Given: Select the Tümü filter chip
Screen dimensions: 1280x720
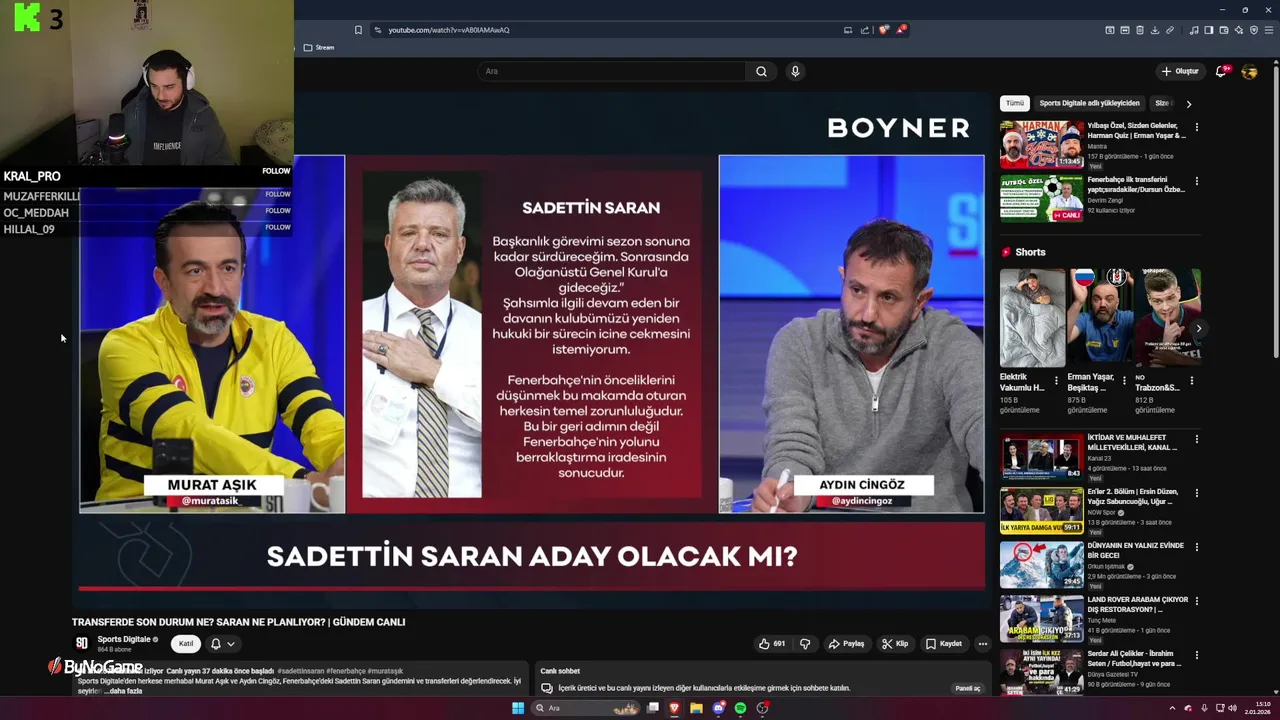Looking at the screenshot, I should [1015, 103].
